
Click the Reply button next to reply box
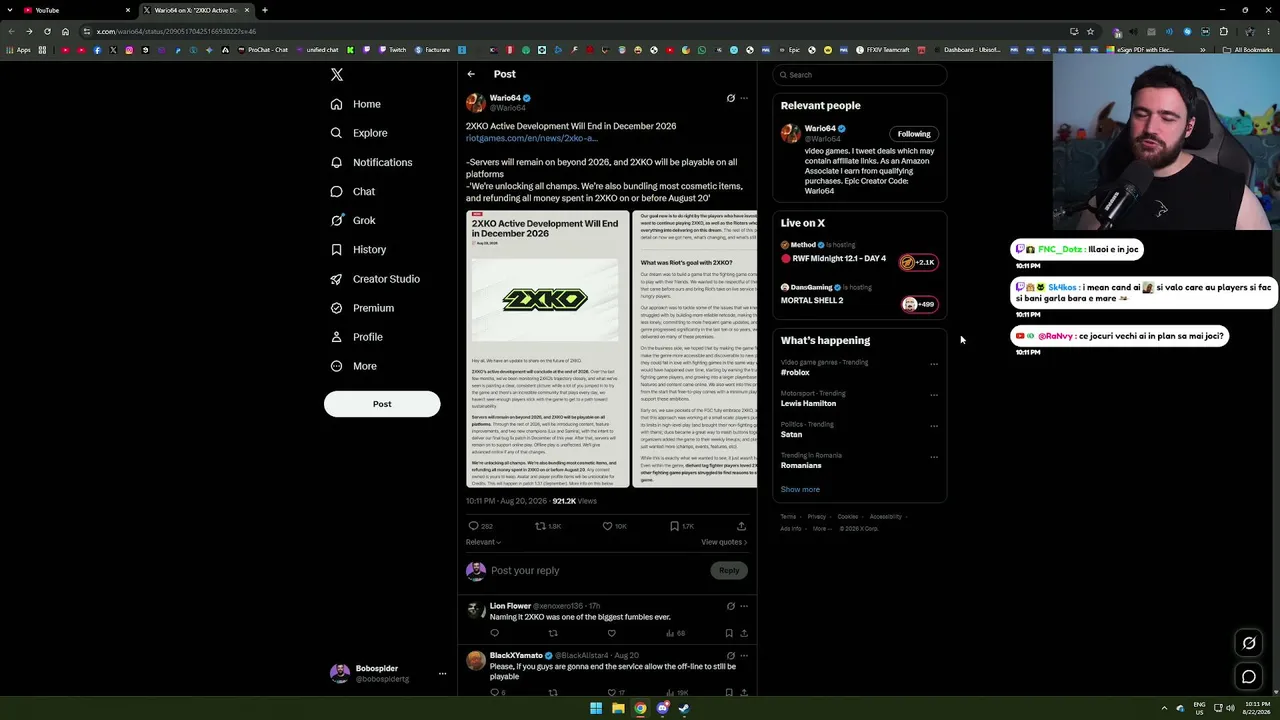(729, 570)
